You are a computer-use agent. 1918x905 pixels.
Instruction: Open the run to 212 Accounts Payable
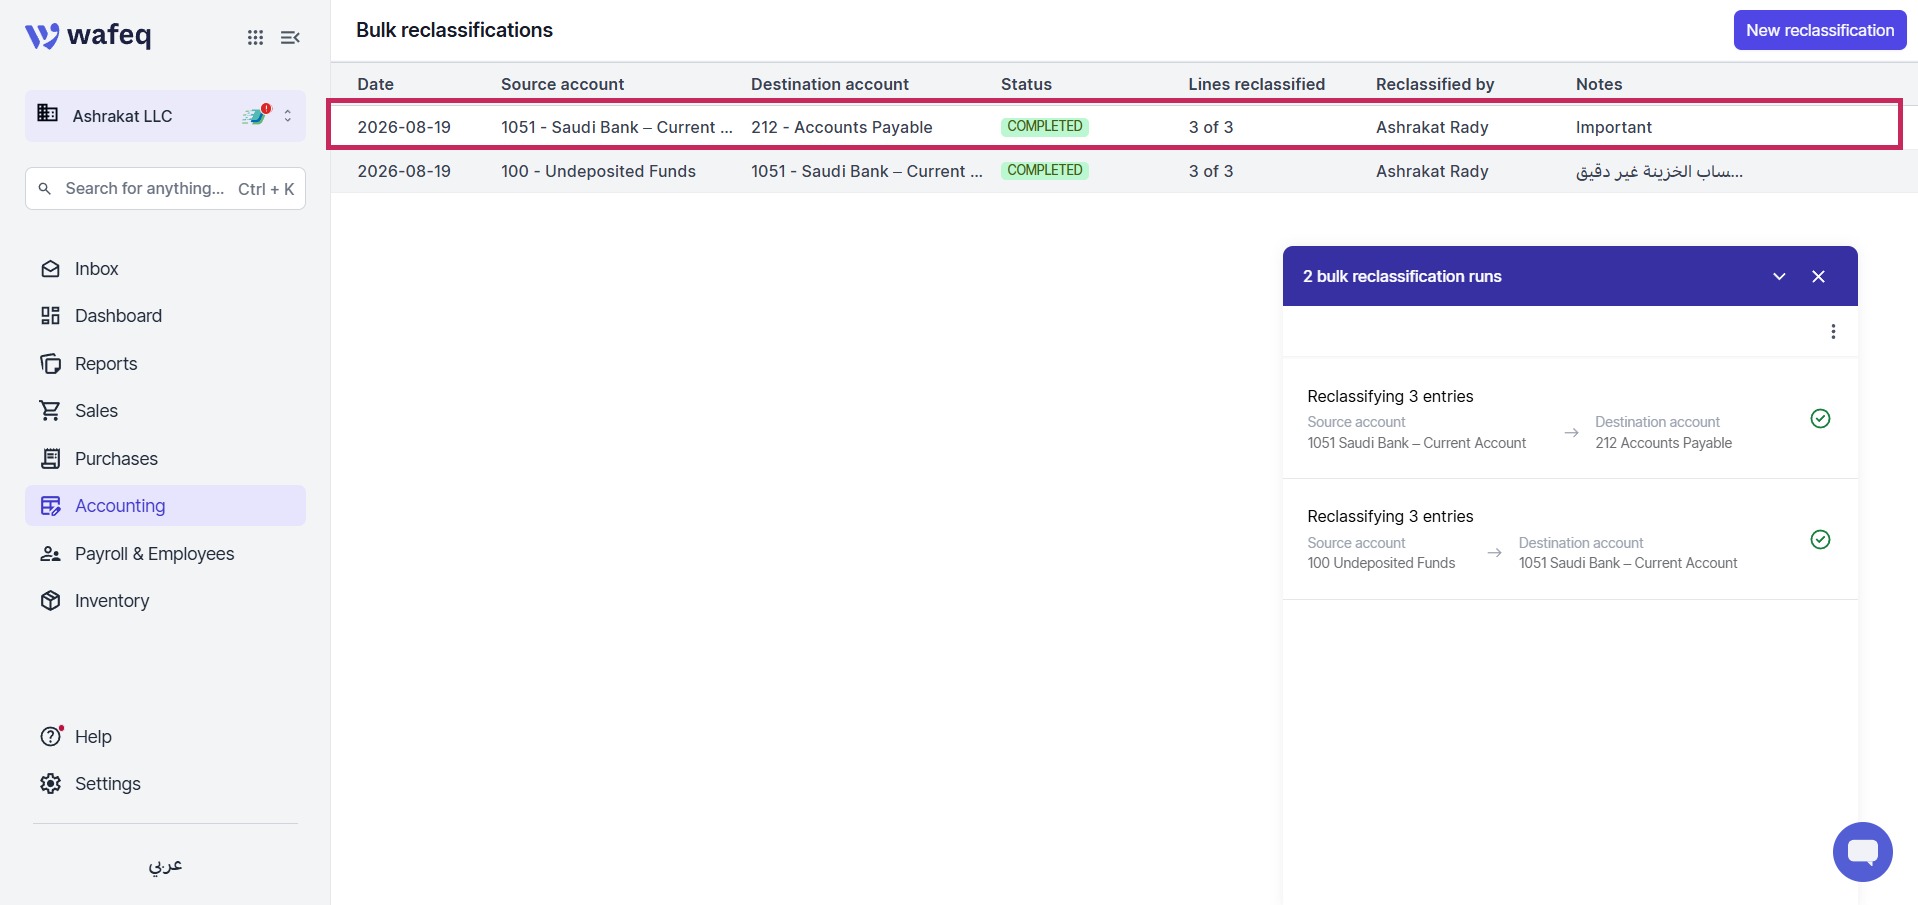click(1570, 418)
